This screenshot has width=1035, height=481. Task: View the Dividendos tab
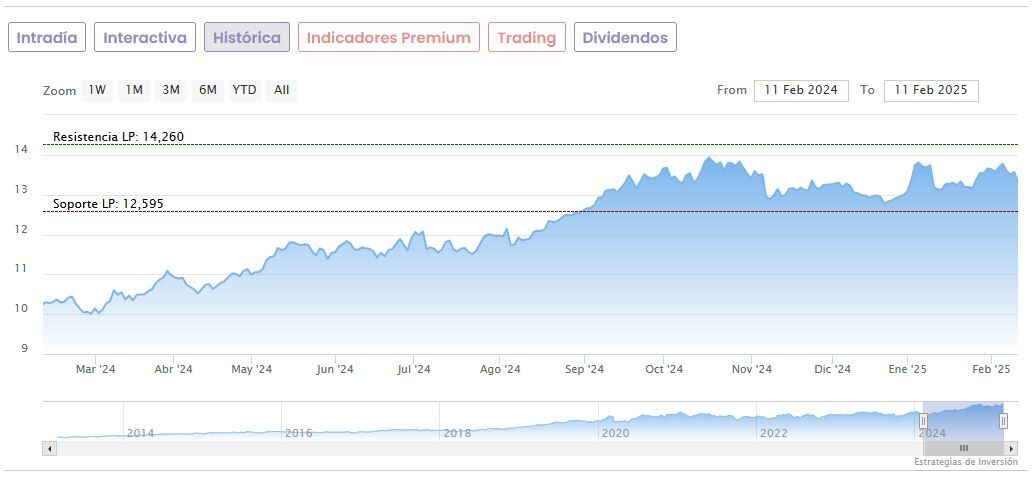point(625,38)
